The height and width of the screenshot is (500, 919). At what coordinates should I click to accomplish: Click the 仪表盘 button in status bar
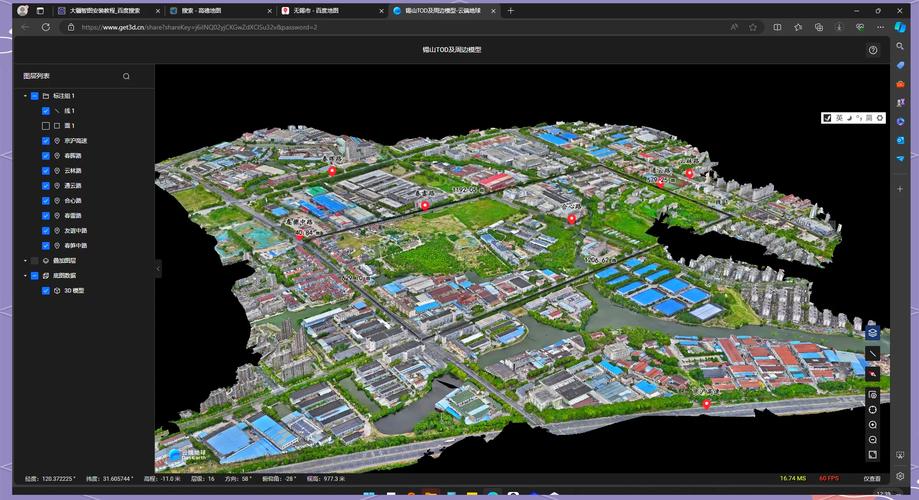[x=871, y=478]
